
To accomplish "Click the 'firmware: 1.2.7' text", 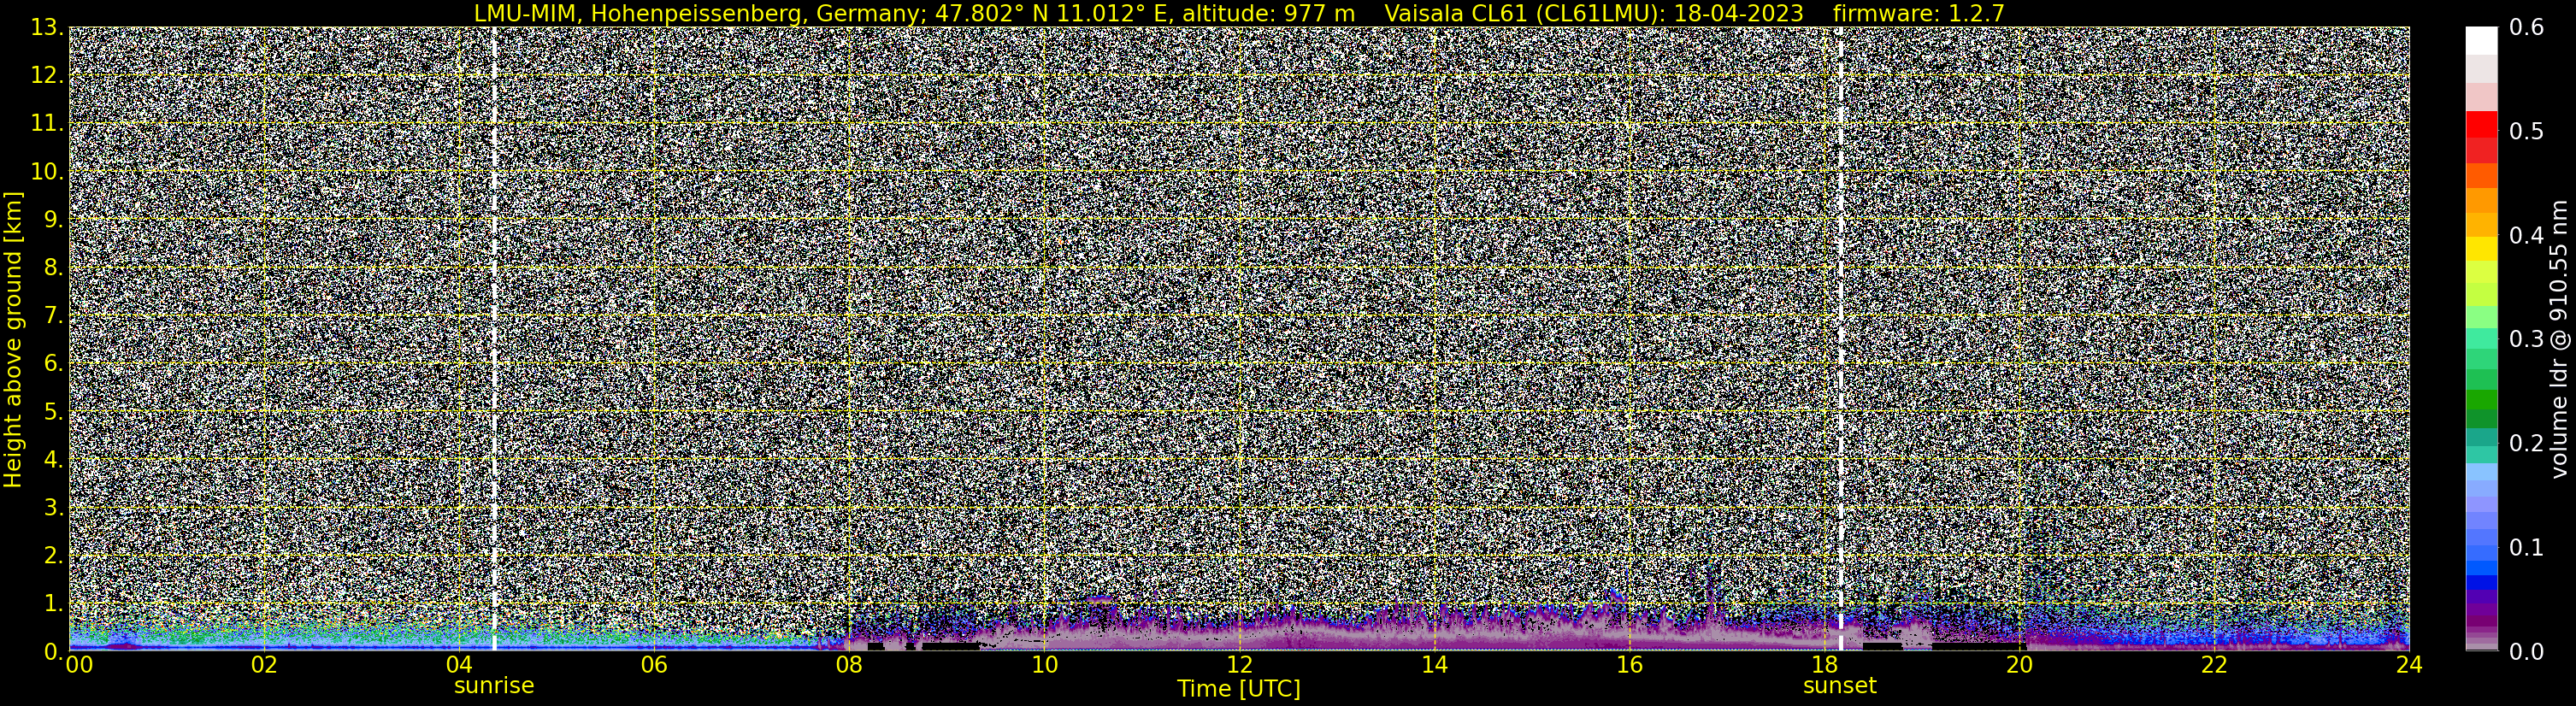I will click(x=1918, y=13).
